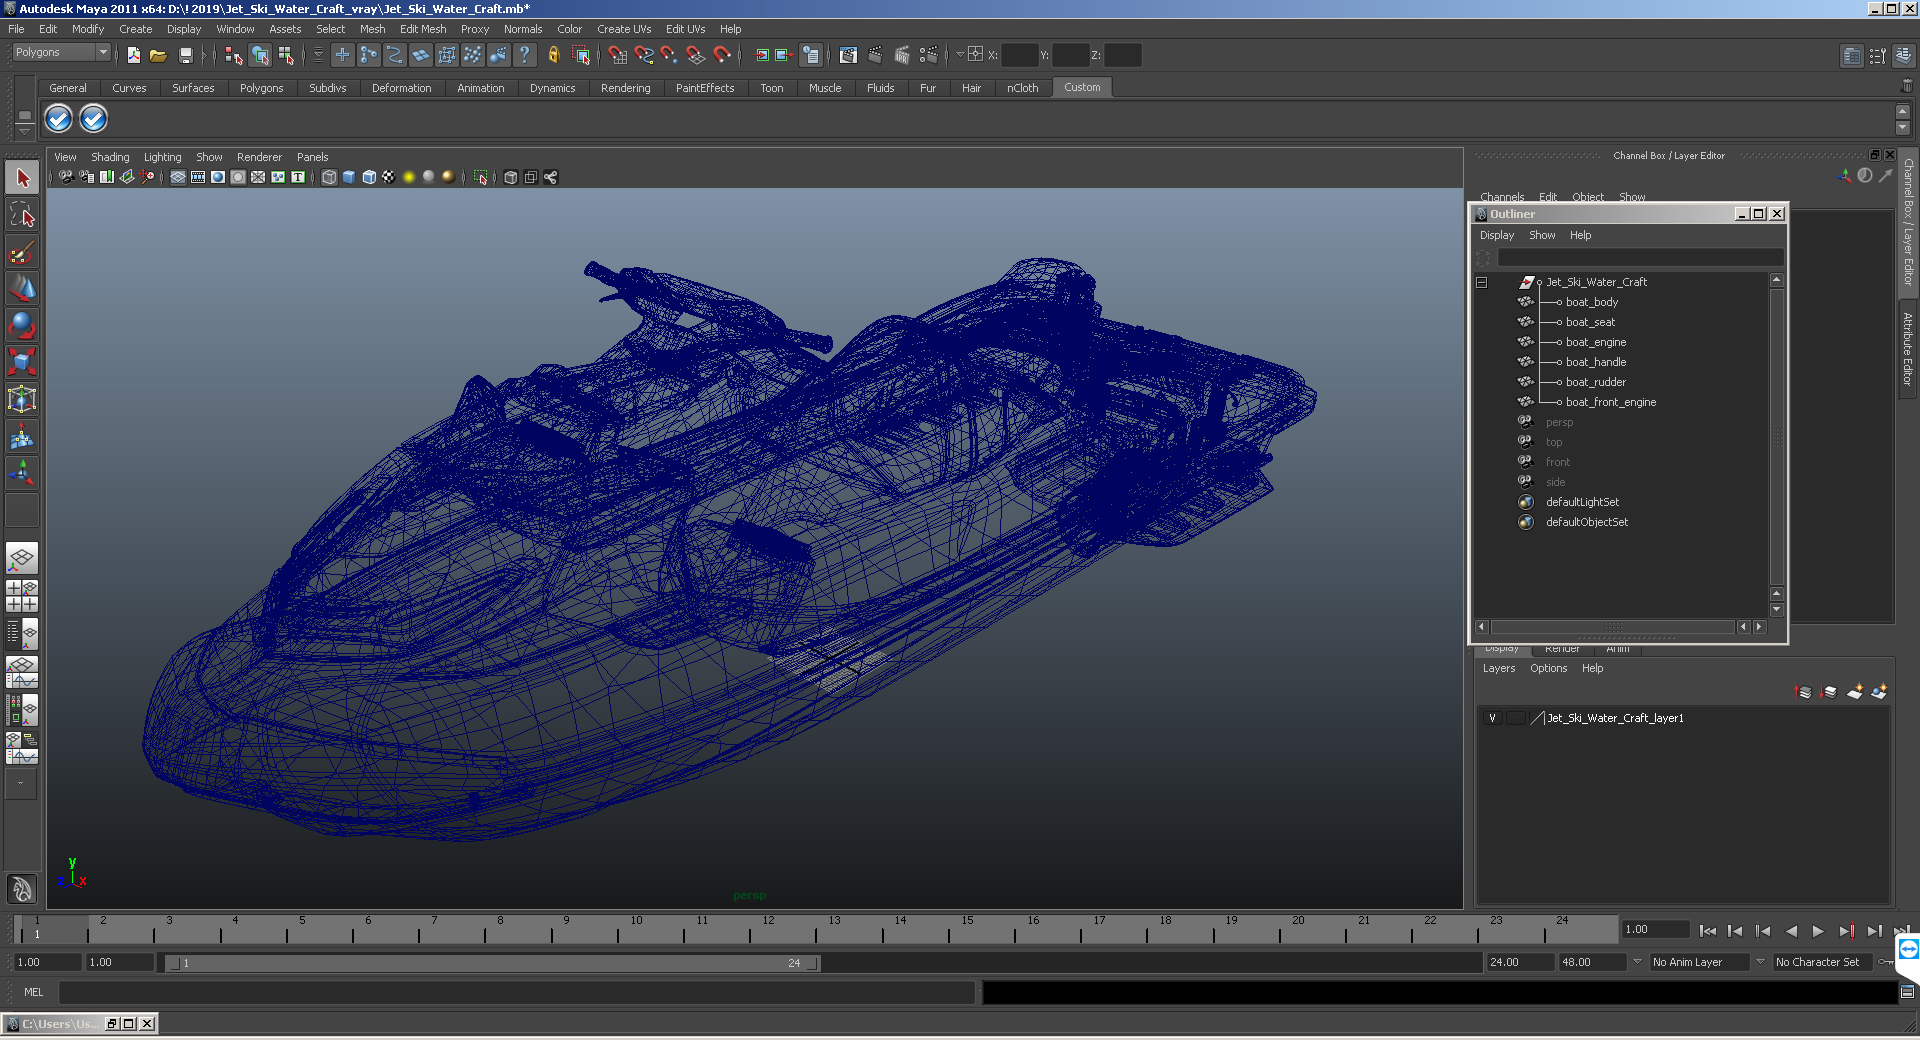This screenshot has height=1040, width=1920.
Task: Select boat_body in the Outliner
Action: point(1591,302)
